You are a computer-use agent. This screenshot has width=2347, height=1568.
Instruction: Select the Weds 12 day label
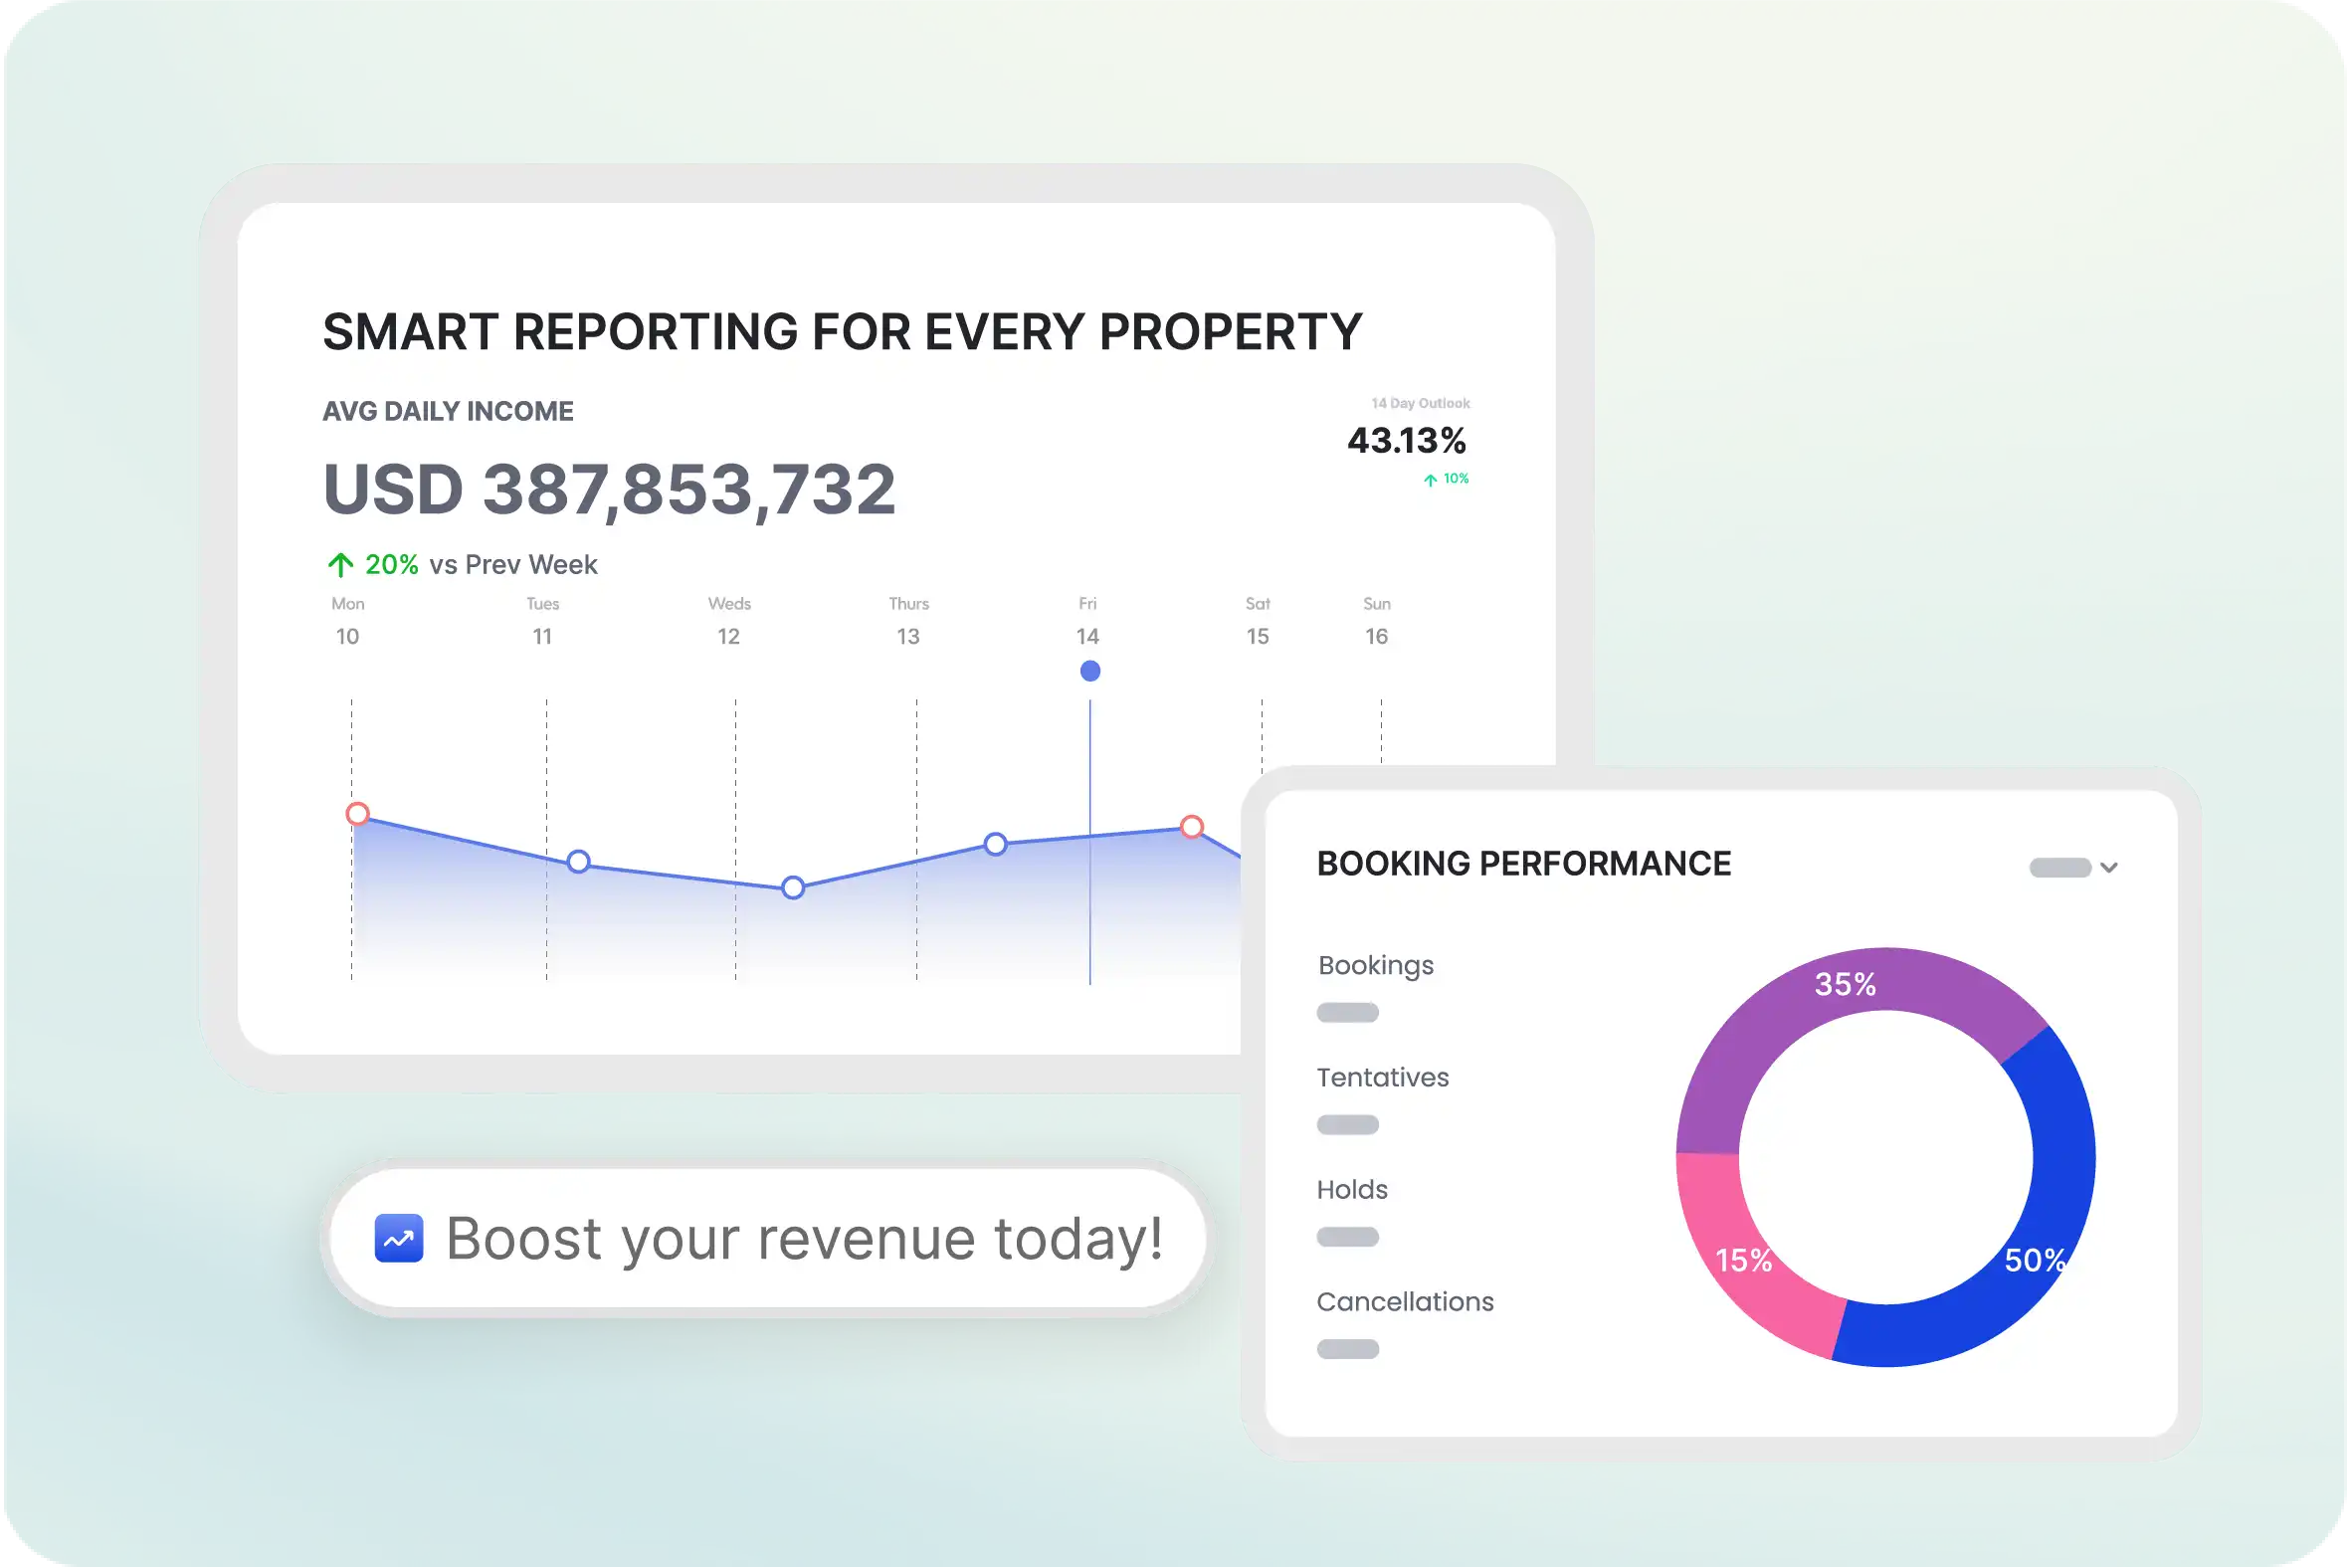(x=729, y=622)
